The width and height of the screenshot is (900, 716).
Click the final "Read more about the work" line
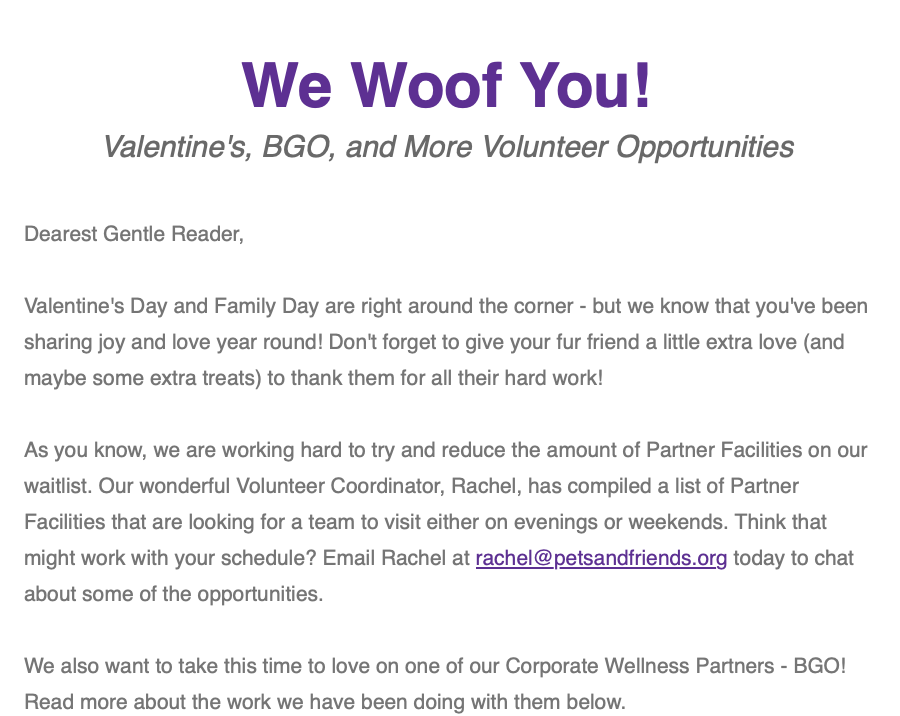324,702
